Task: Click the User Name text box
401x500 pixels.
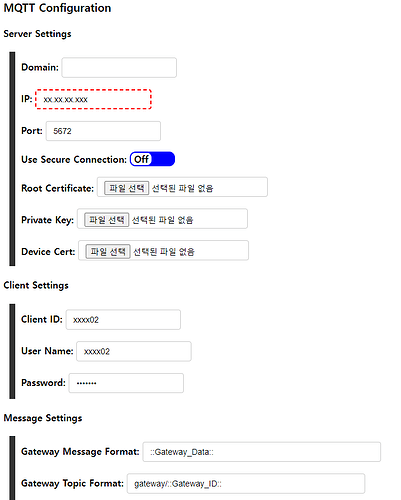Action: point(134,351)
